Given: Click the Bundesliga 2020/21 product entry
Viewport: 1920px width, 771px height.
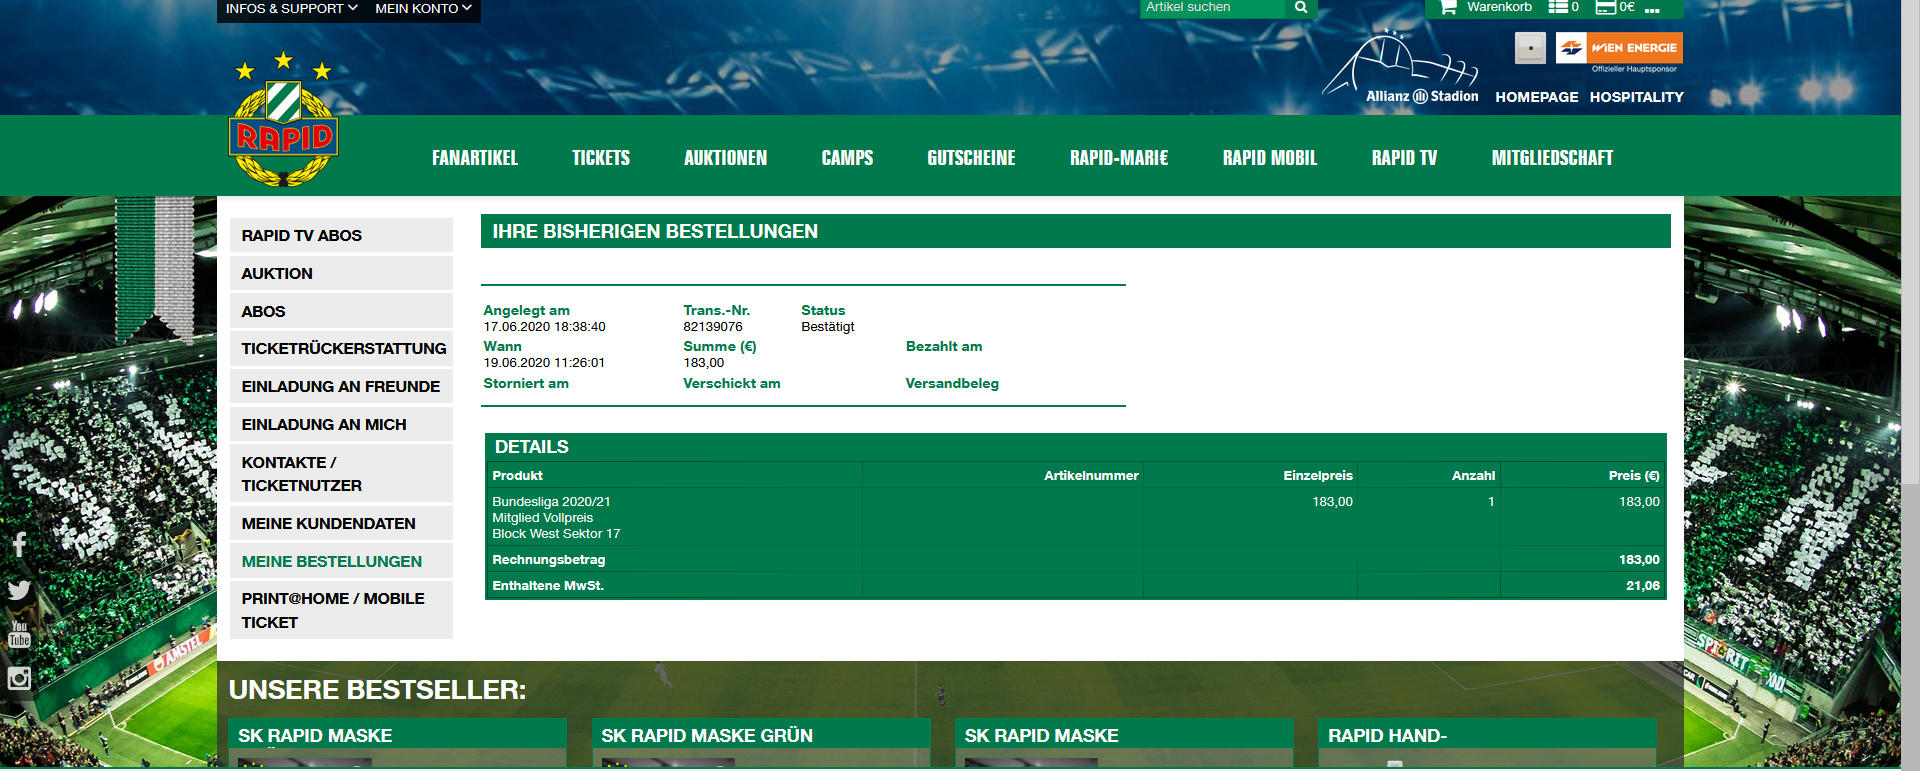Looking at the screenshot, I should point(556,517).
